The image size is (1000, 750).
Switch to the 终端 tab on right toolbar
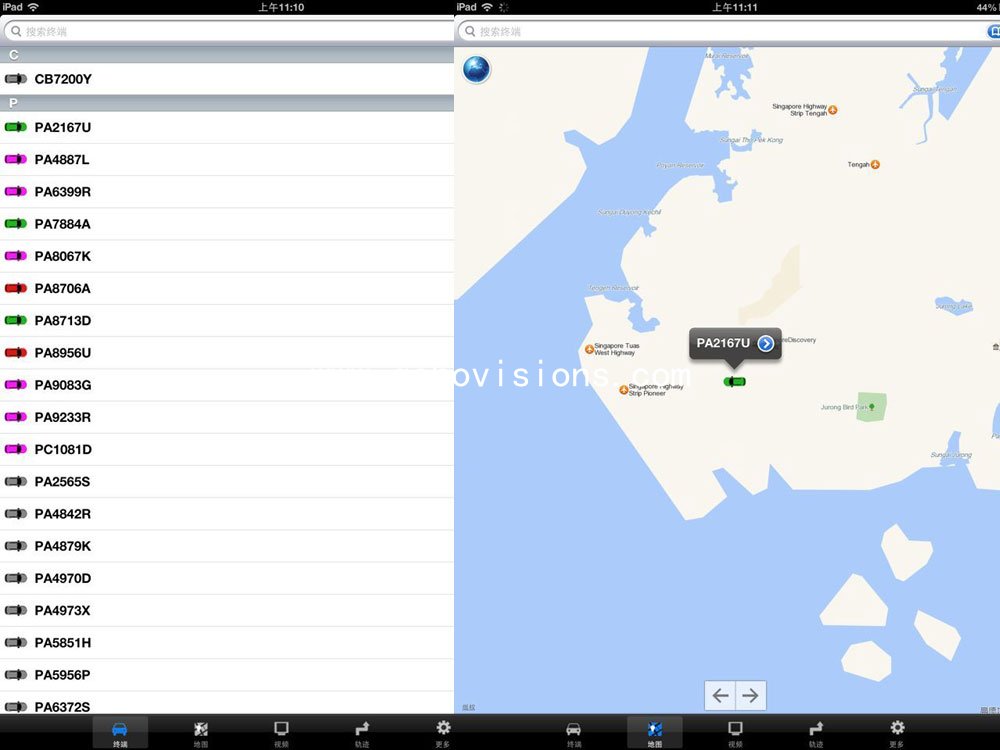574,731
